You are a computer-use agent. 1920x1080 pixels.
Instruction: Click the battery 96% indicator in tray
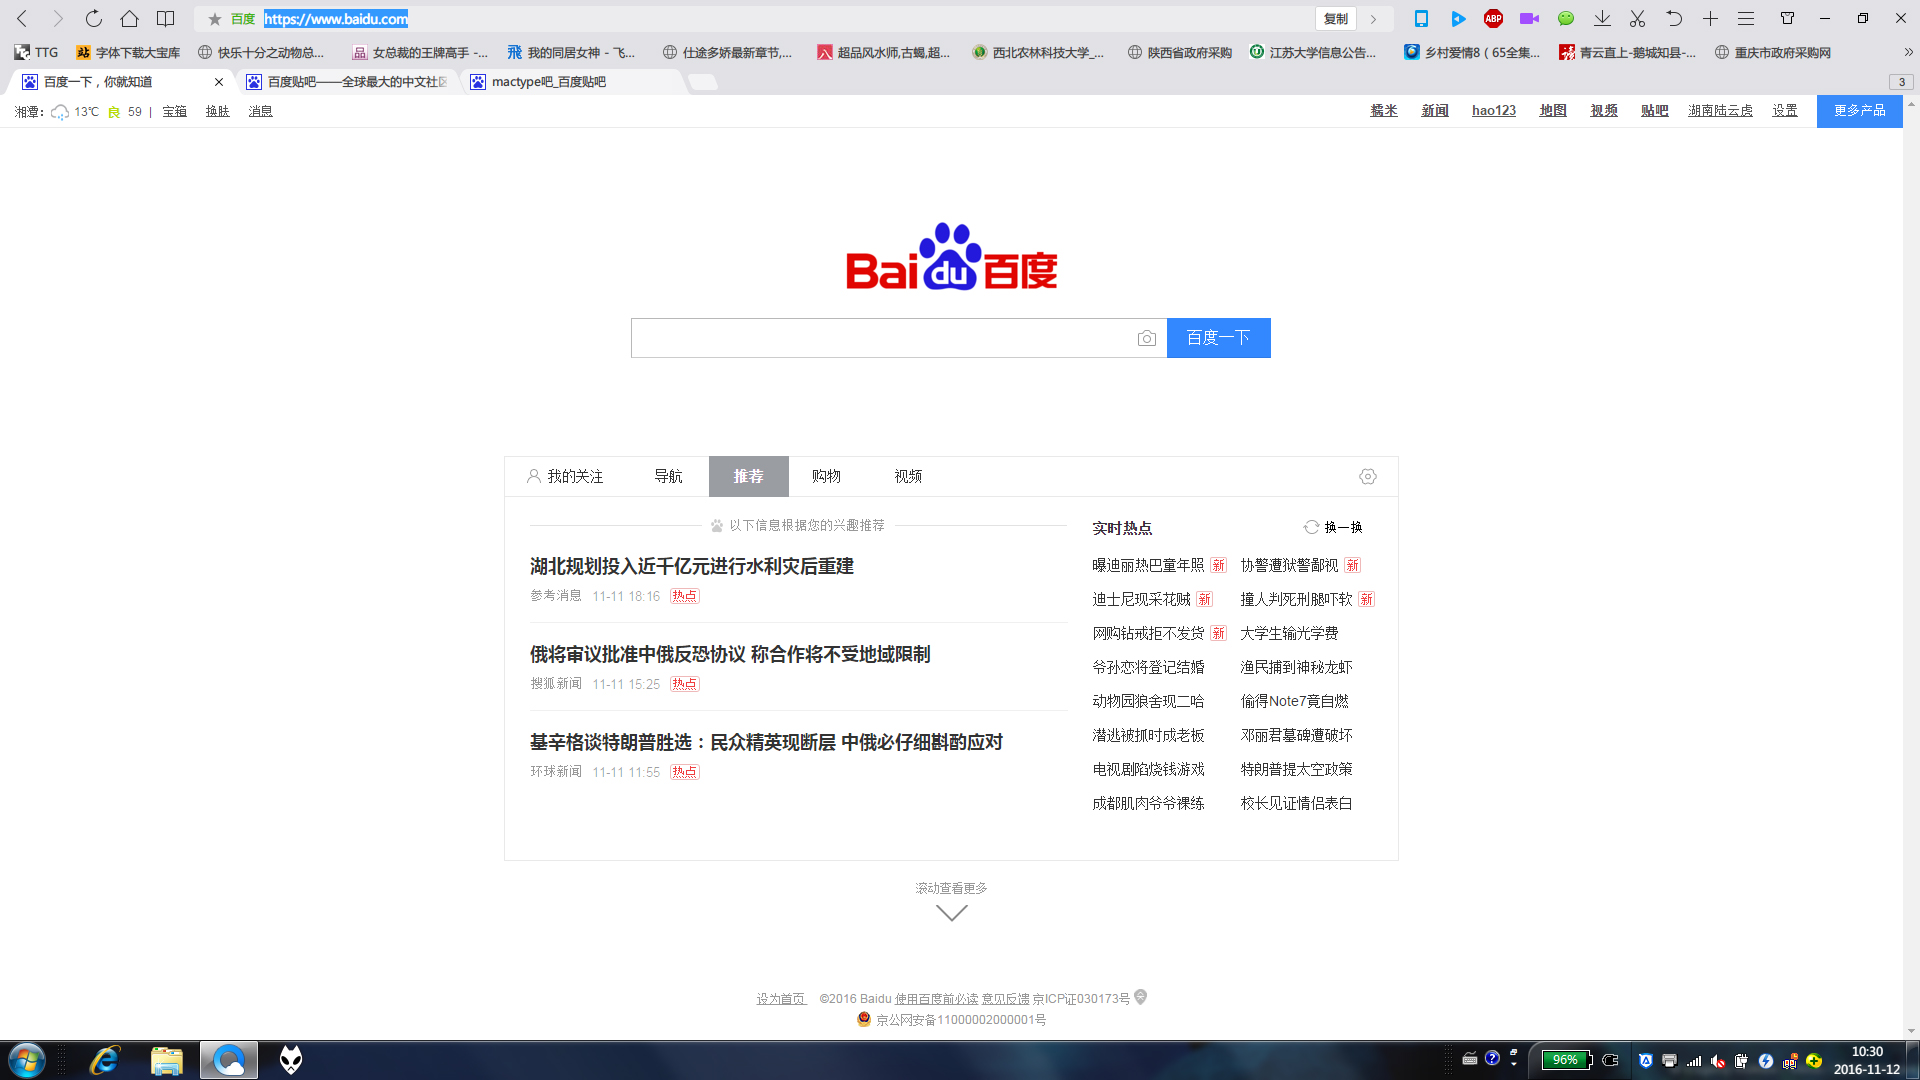[1566, 1060]
